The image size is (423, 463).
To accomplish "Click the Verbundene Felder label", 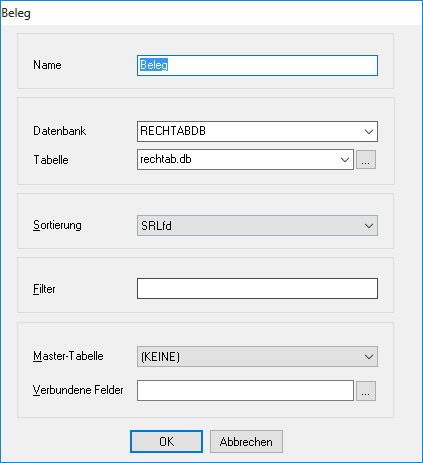I will click(x=78, y=390).
